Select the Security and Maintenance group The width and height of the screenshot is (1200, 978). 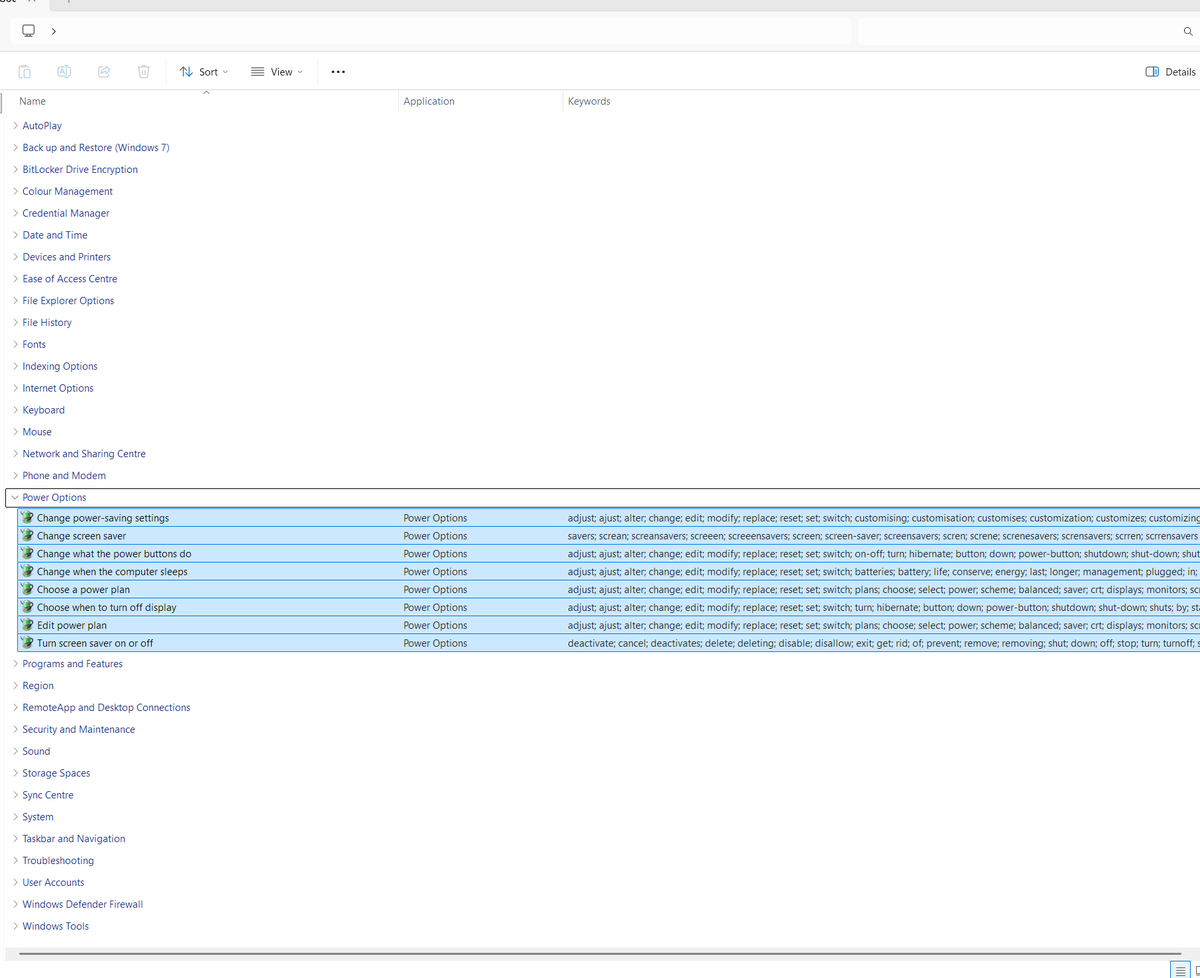pyautogui.click(x=79, y=730)
